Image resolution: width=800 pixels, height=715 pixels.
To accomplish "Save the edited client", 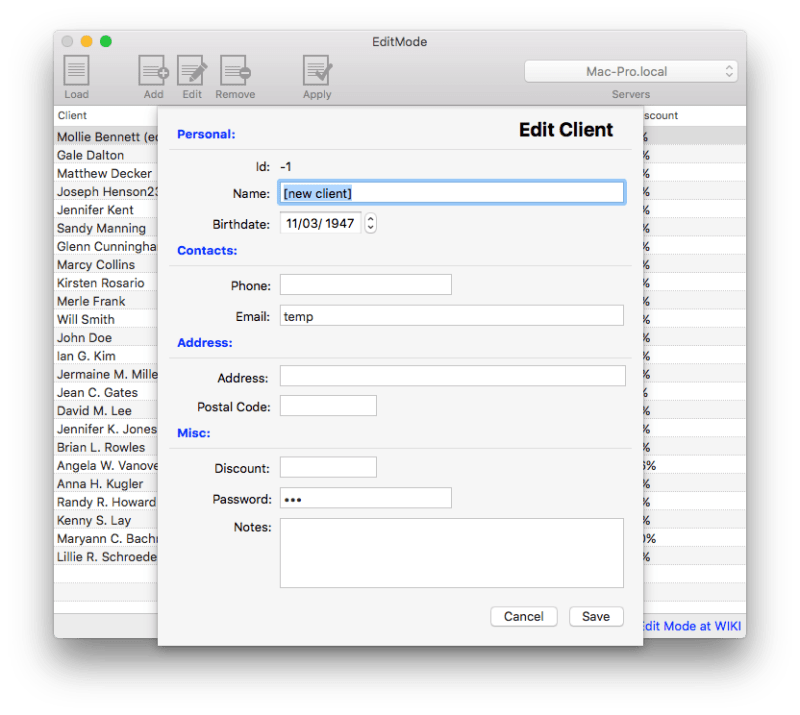I will pyautogui.click(x=596, y=616).
